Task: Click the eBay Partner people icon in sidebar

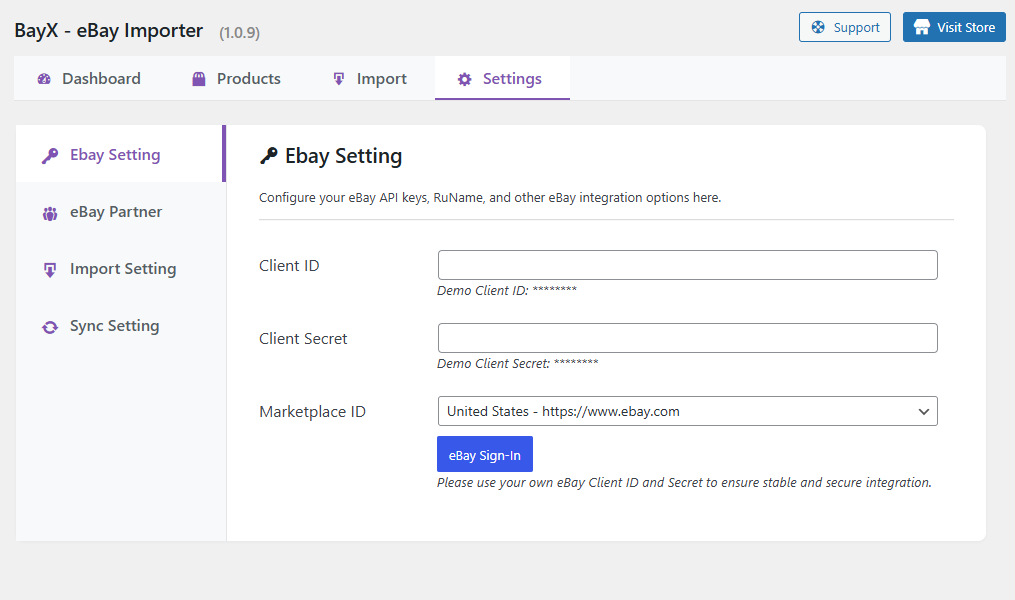Action: coord(49,211)
